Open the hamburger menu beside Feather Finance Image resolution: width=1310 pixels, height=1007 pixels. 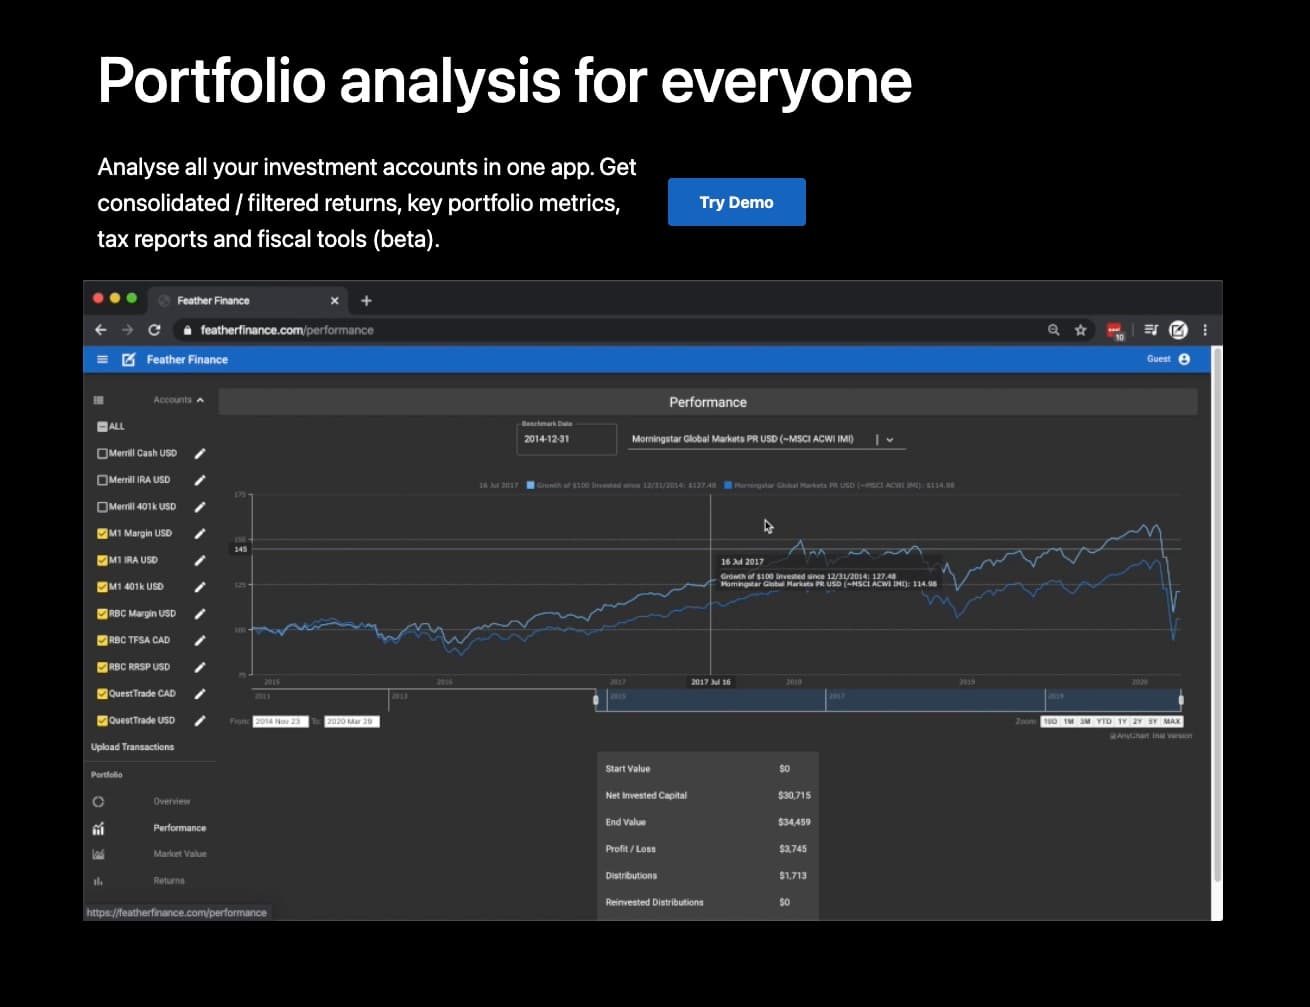coord(102,360)
